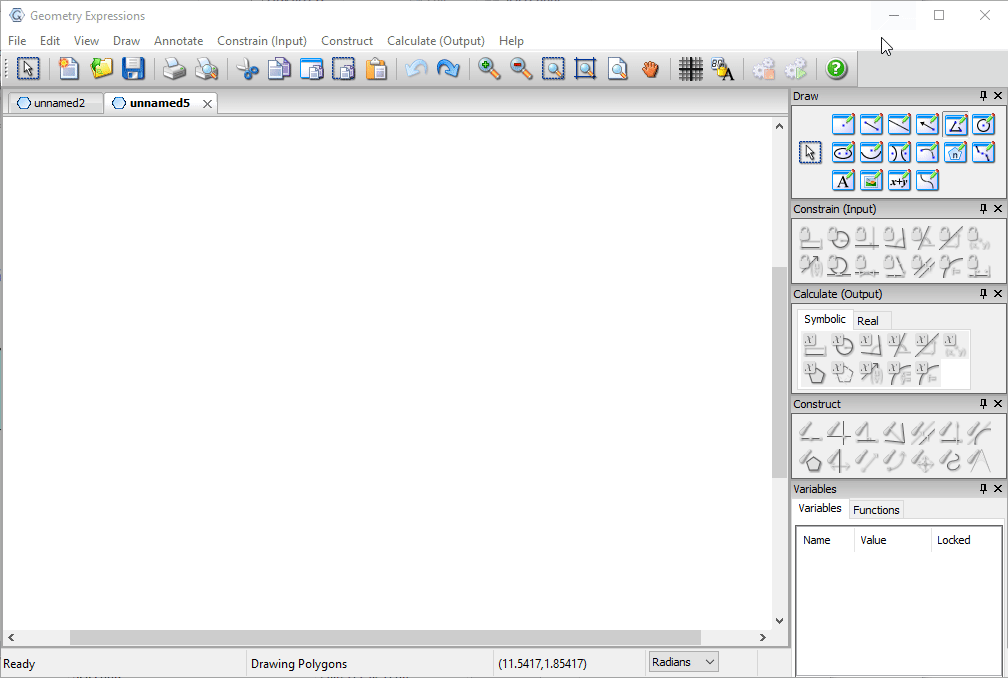The height and width of the screenshot is (678, 1008).
Task: Save the document with the floppy disk icon
Action: pyautogui.click(x=133, y=69)
